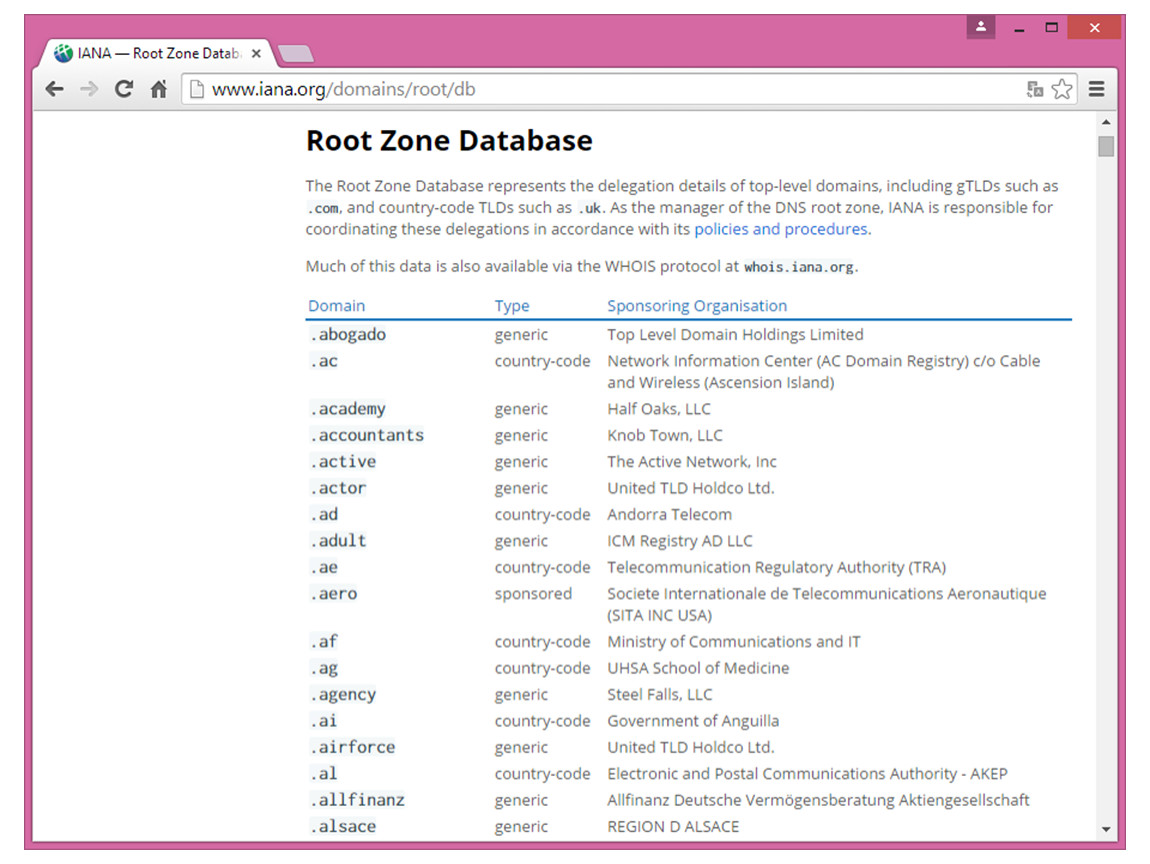Select the IANA — Root Zone Database tab
The width and height of the screenshot is (1150, 864).
tap(158, 54)
